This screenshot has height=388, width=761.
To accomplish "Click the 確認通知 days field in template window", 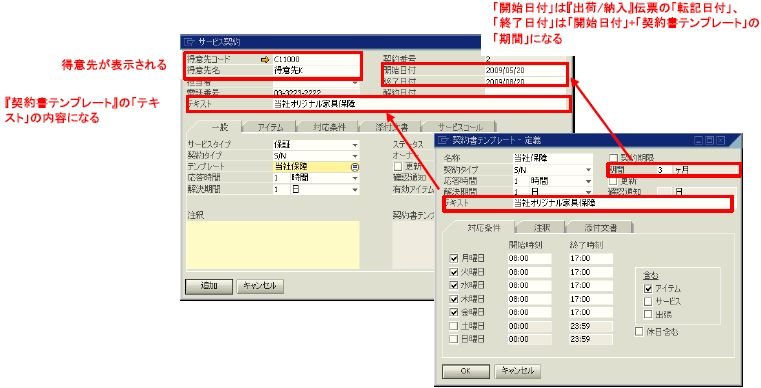I will point(664,192).
